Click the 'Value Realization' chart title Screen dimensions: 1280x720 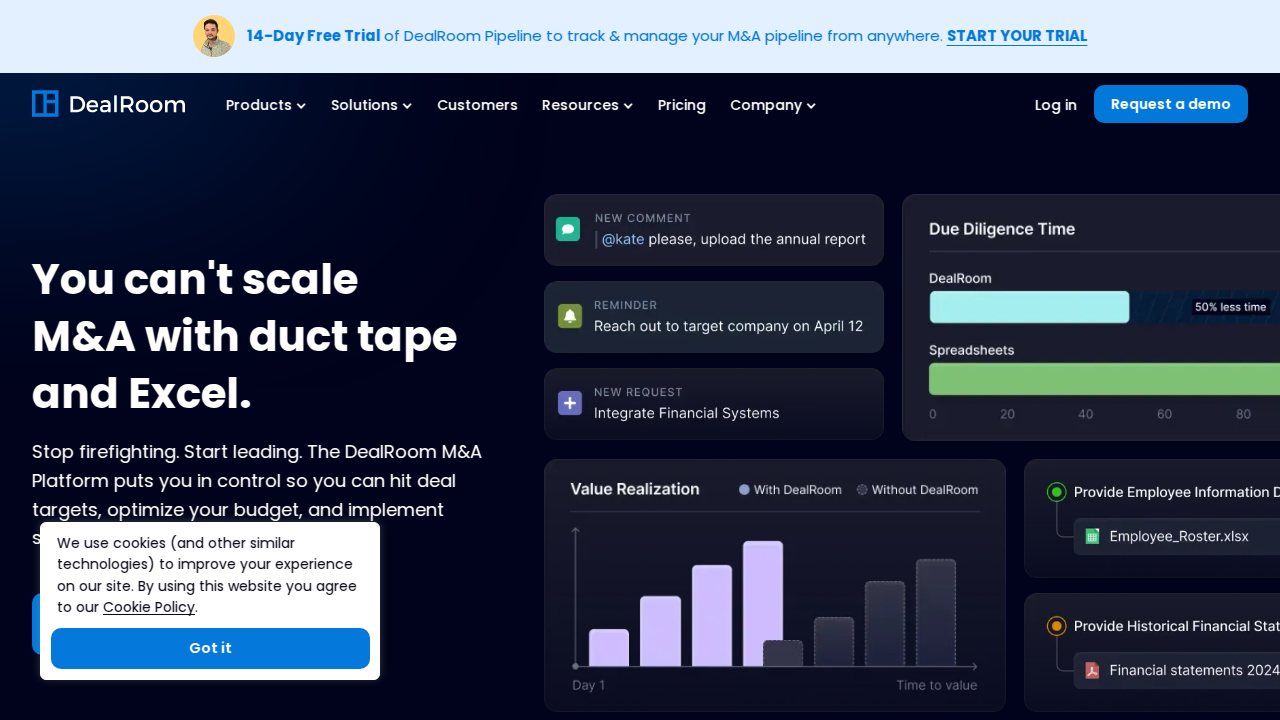635,489
